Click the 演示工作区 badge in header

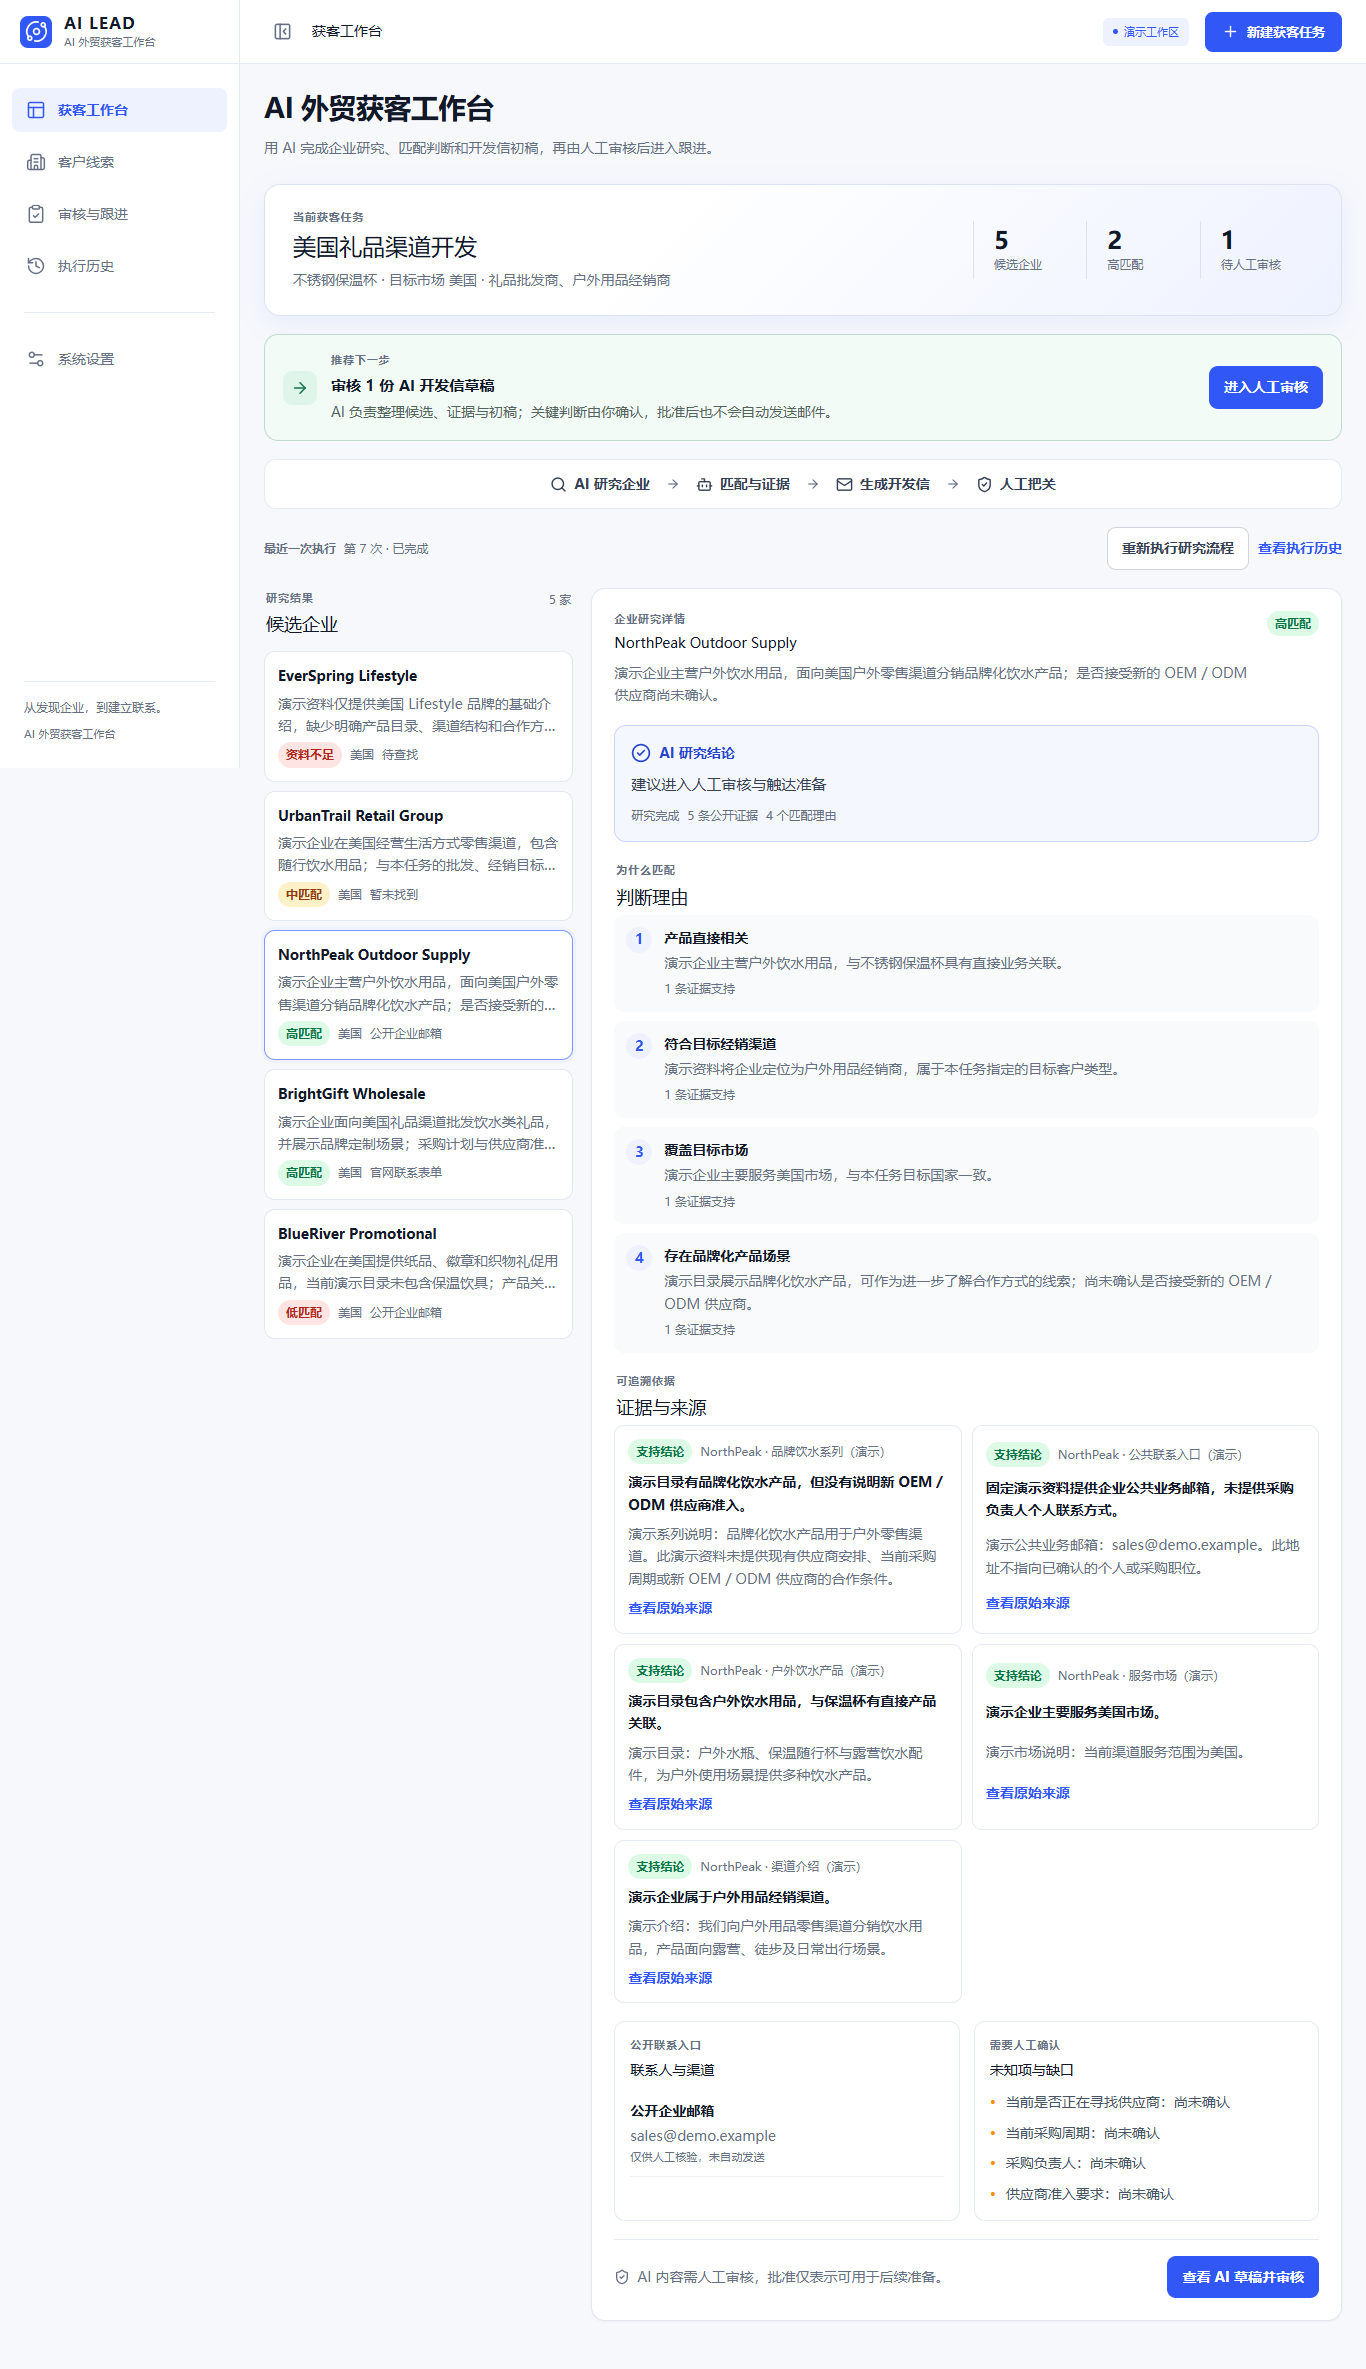tap(1146, 32)
